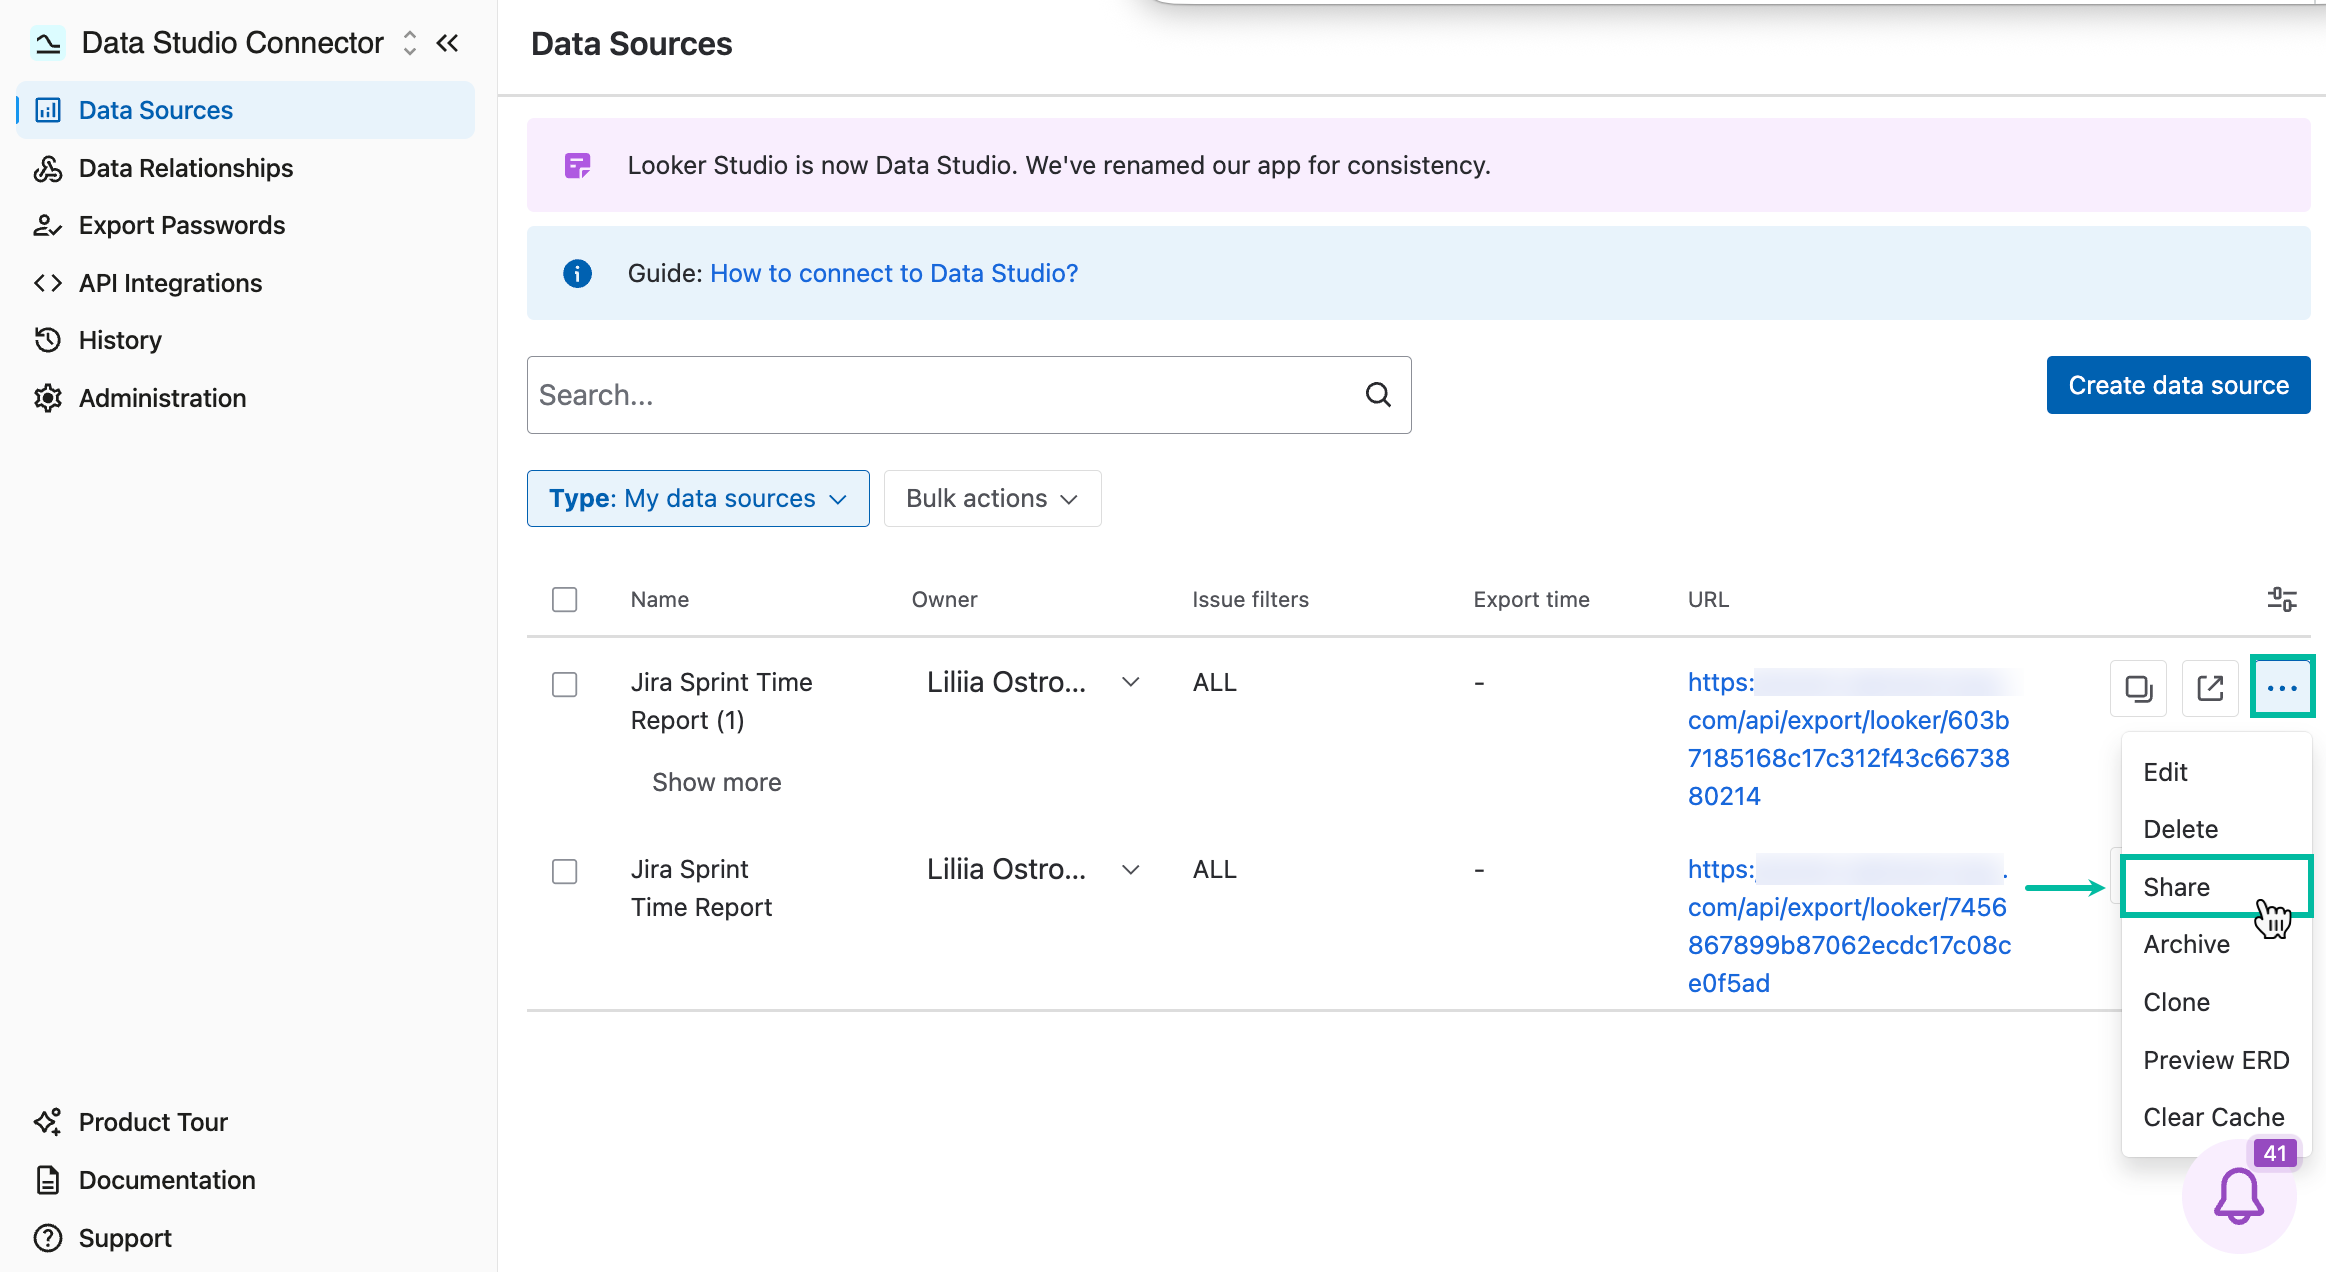Click the History clock icon
The image size is (2326, 1272).
click(x=48, y=340)
